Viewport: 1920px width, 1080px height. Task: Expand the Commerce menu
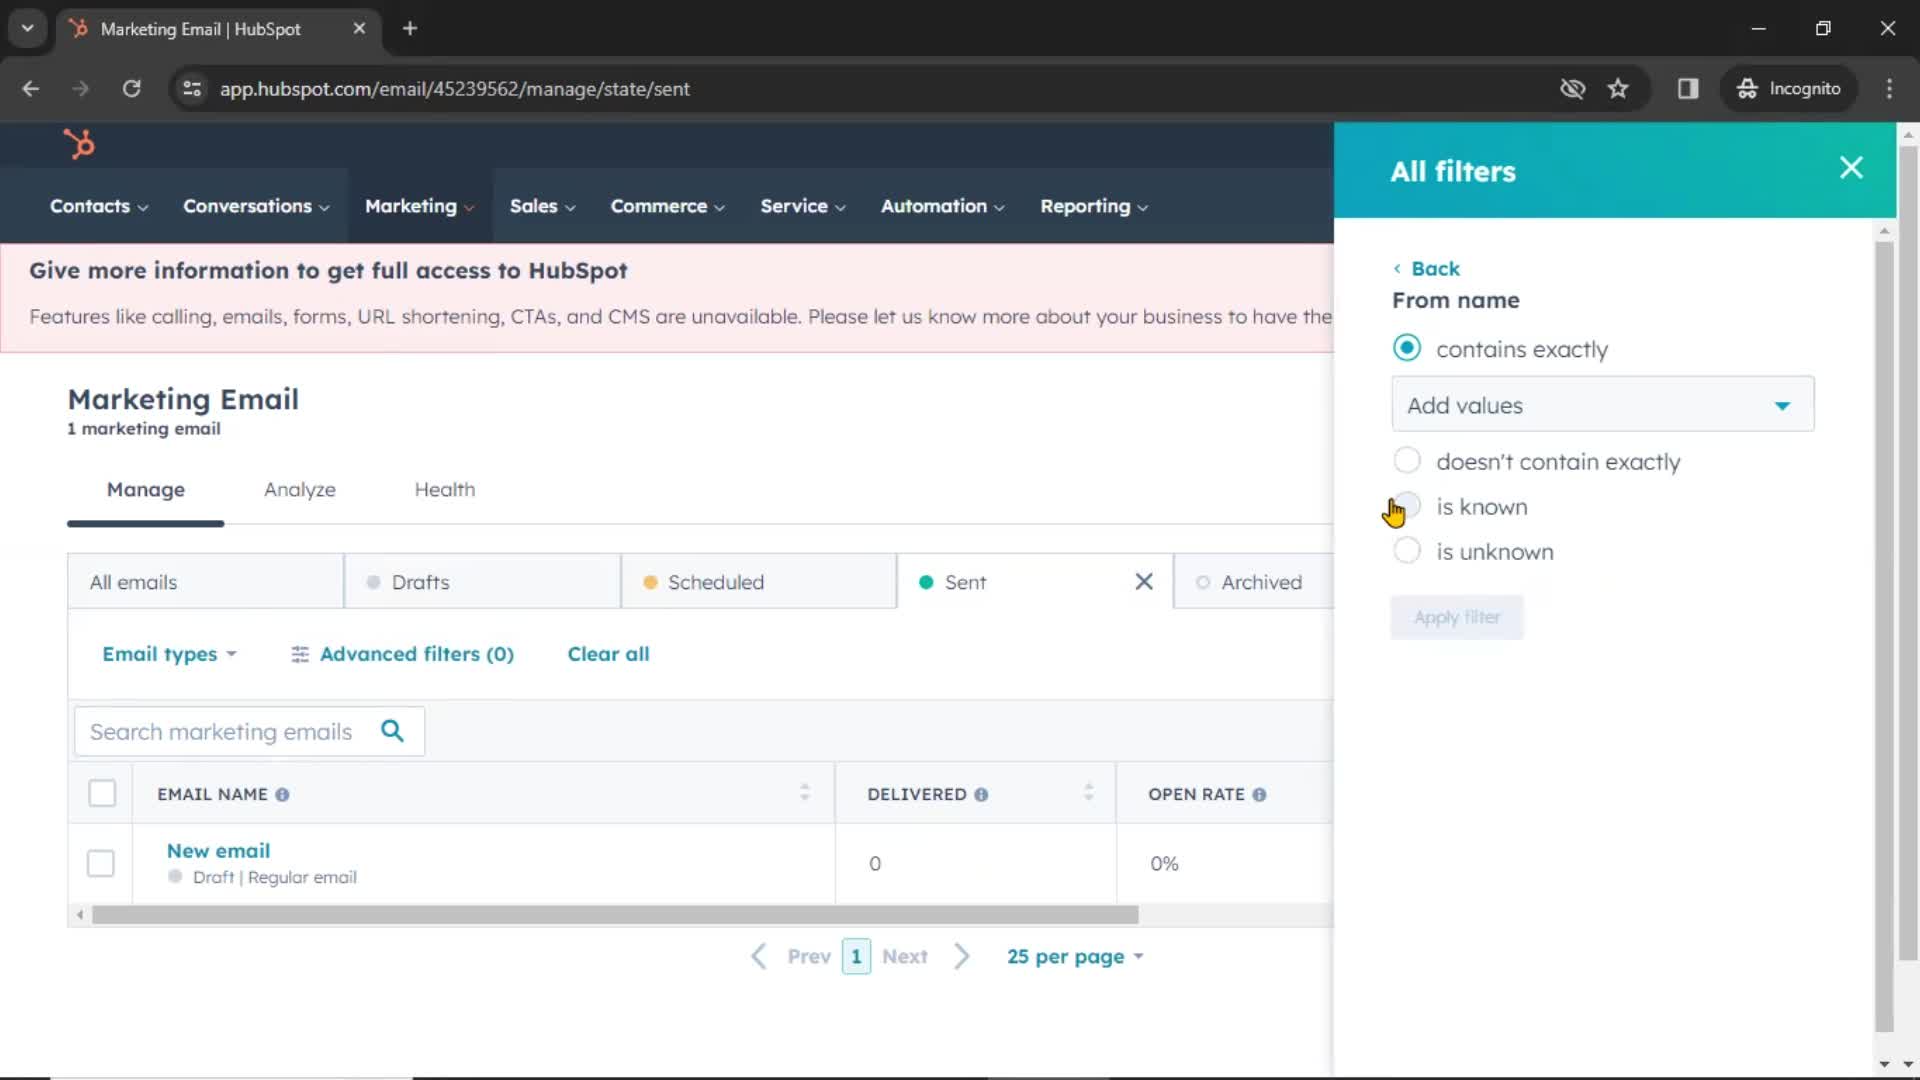(668, 206)
